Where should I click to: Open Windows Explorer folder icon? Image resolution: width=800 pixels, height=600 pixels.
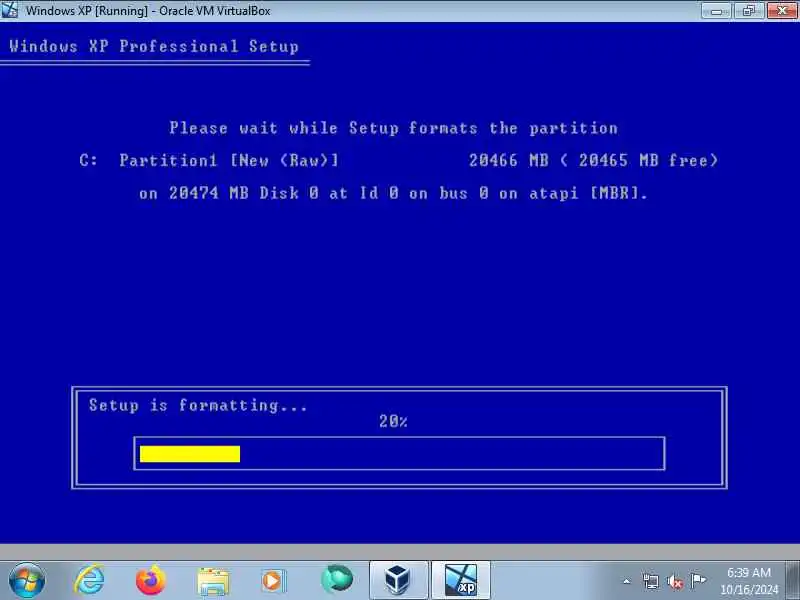(x=213, y=581)
